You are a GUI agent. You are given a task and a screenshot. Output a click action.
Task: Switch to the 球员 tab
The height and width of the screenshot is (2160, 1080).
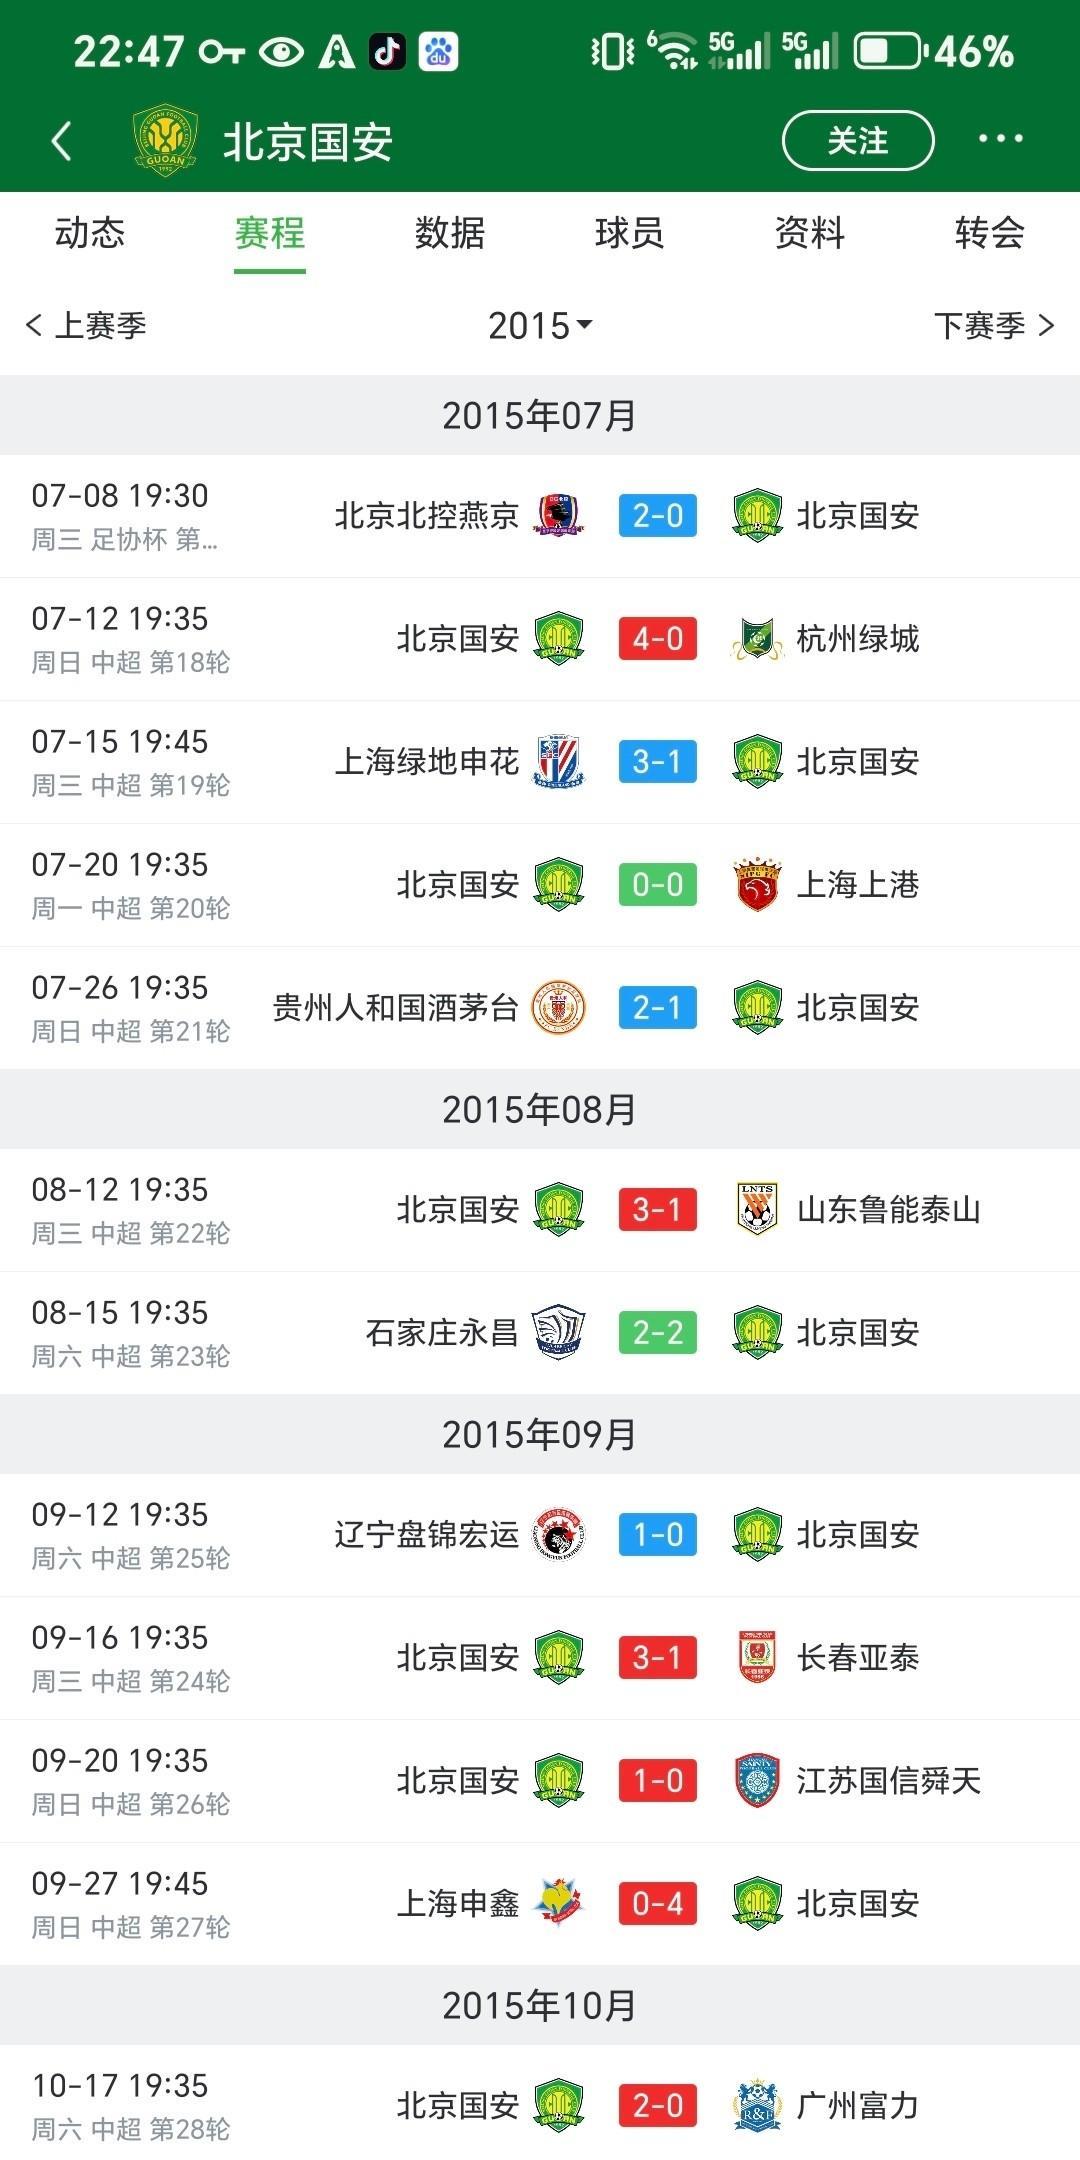629,234
